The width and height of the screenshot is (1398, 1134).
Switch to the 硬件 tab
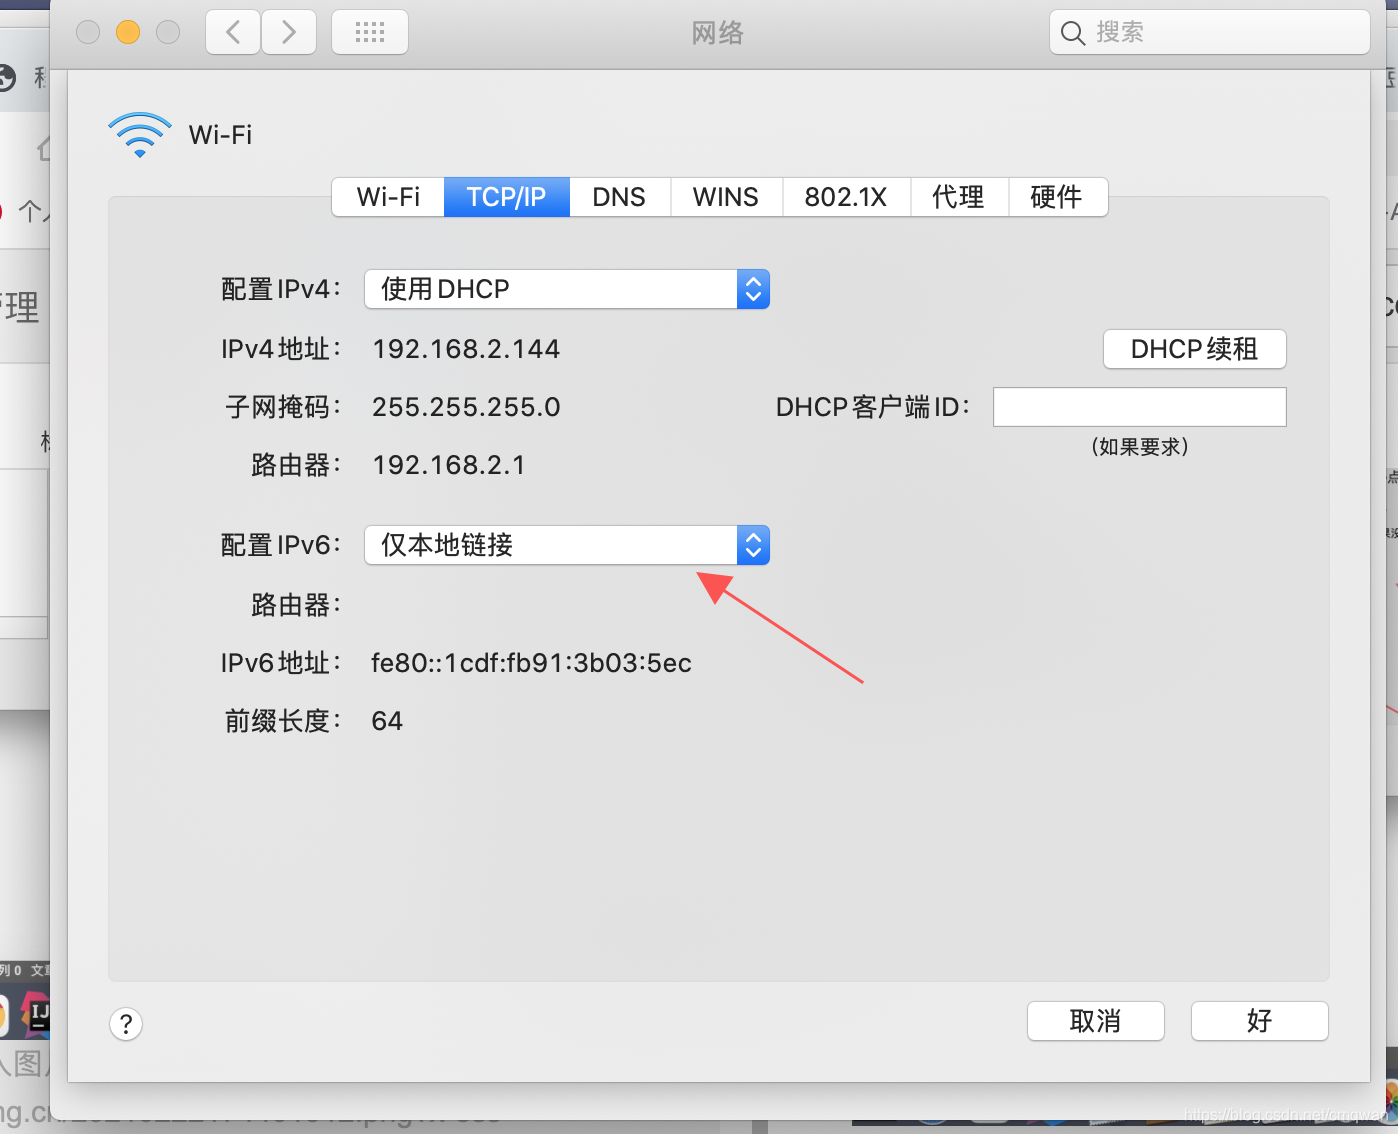[x=1057, y=197]
